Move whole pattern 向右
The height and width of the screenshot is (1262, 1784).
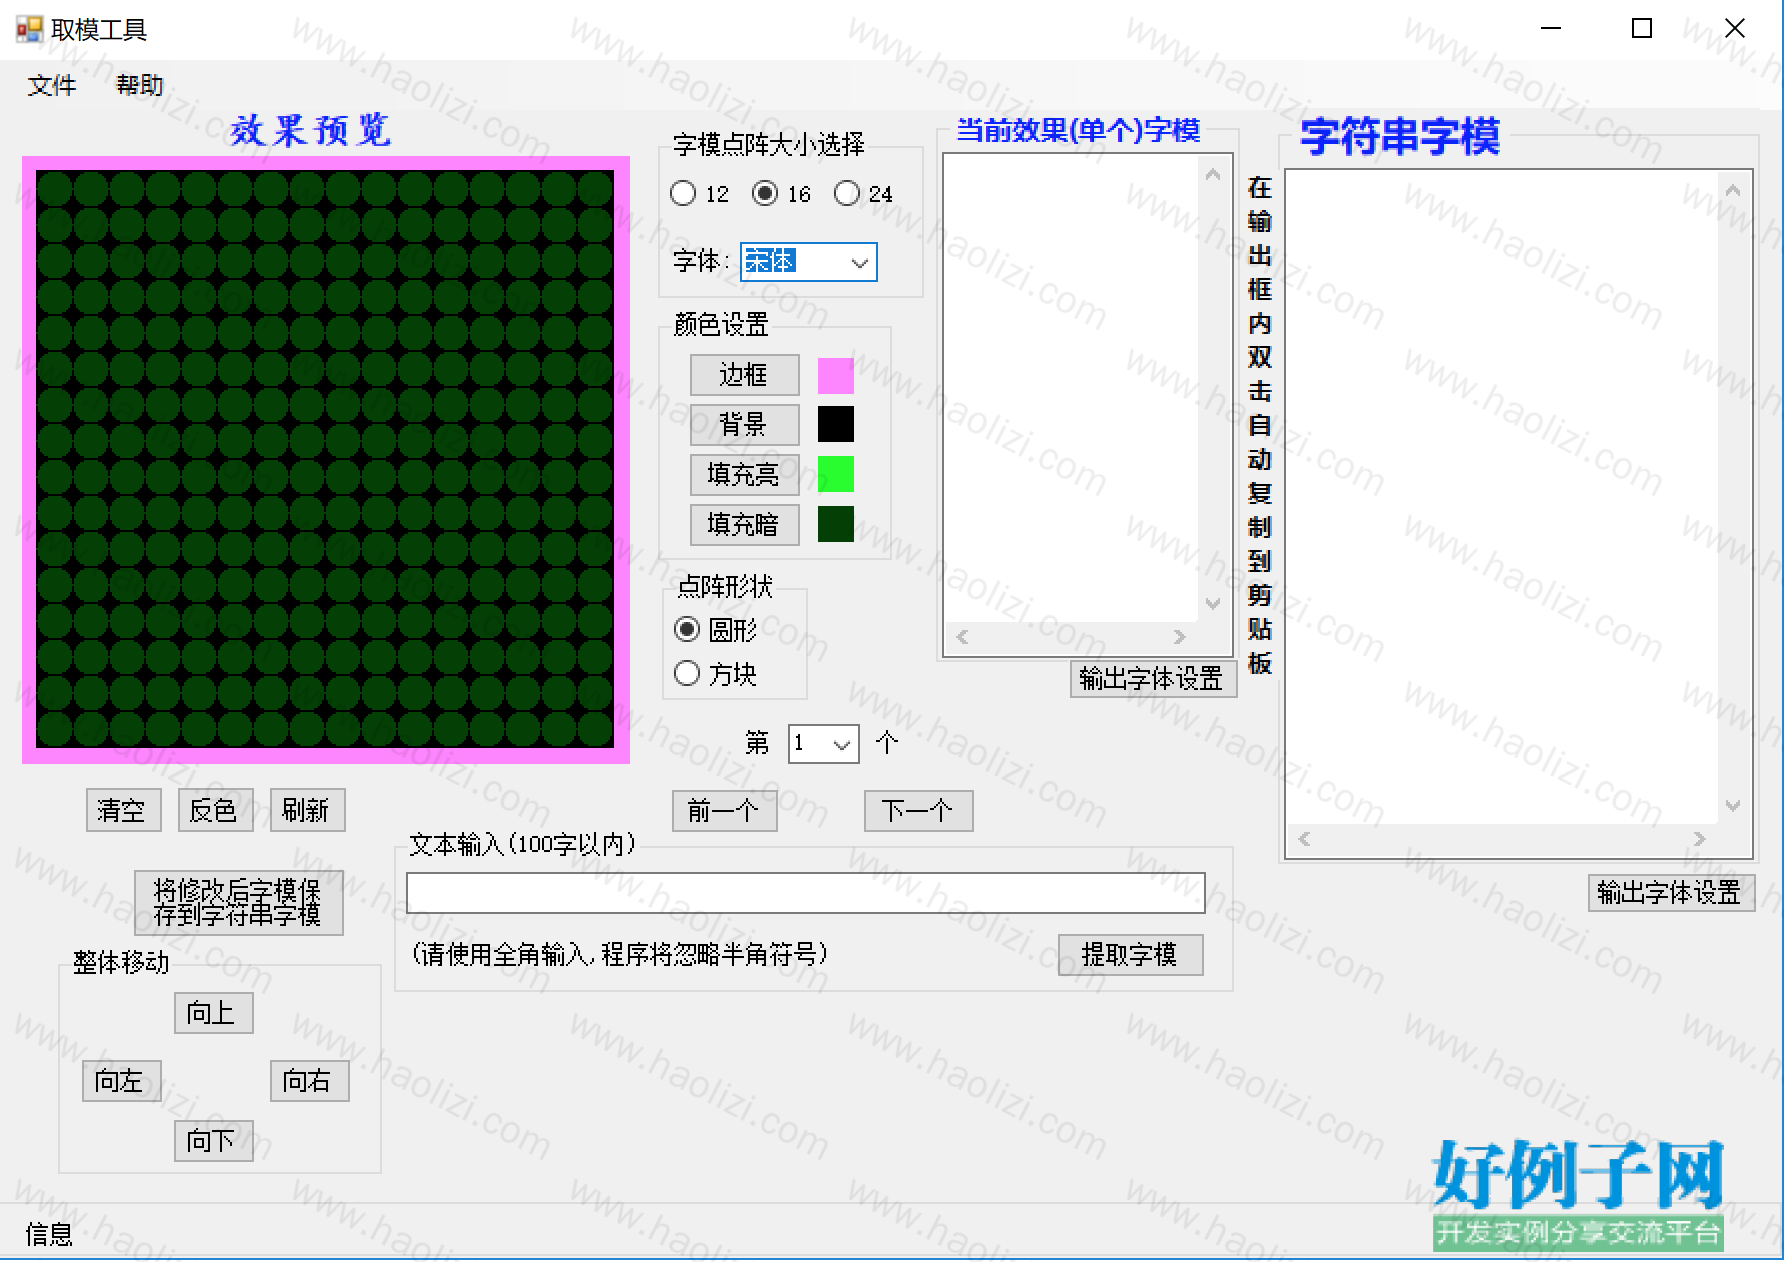point(309,1081)
